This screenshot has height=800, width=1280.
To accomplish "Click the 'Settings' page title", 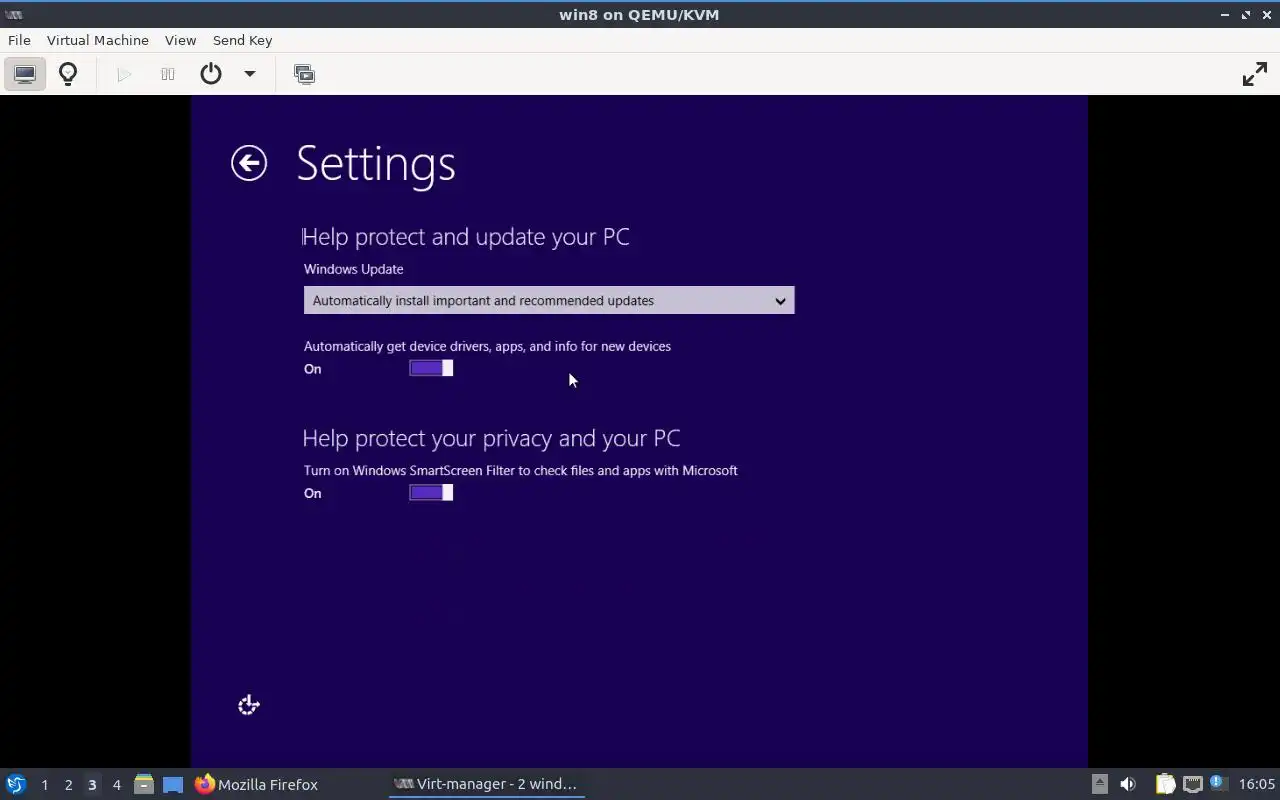I will pos(376,163).
